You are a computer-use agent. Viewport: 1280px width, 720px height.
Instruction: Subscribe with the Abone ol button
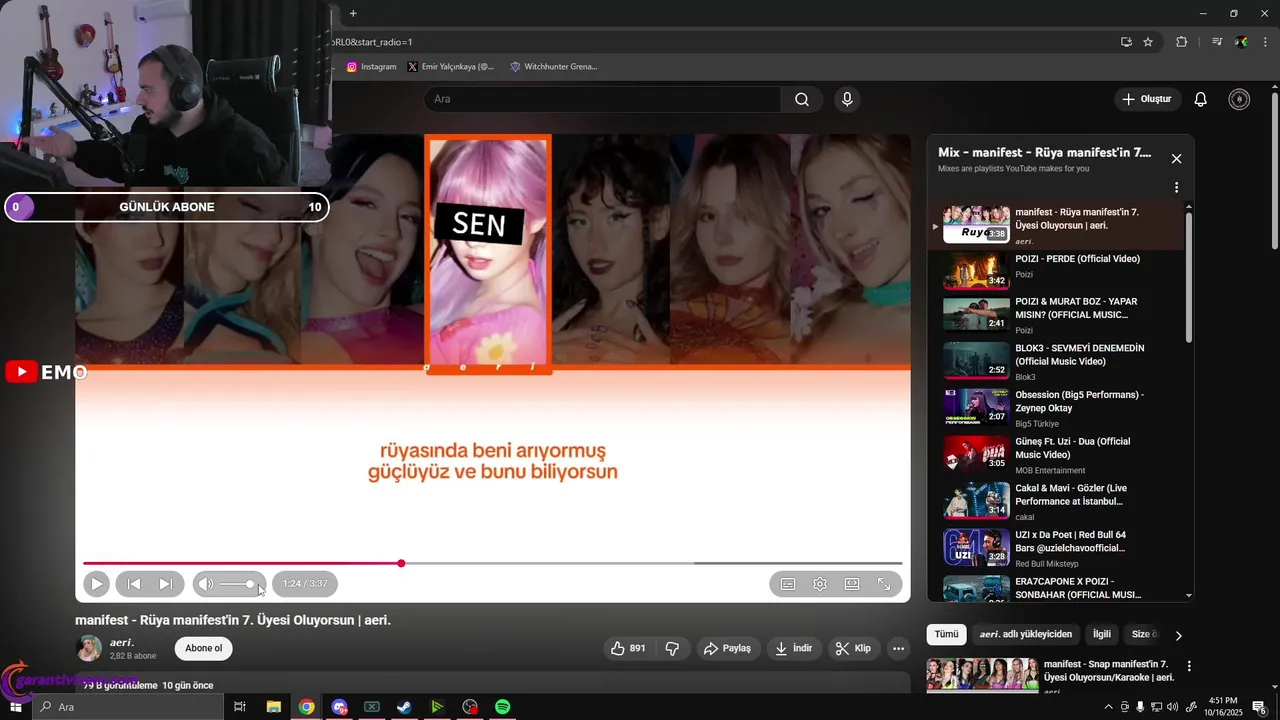pos(204,648)
